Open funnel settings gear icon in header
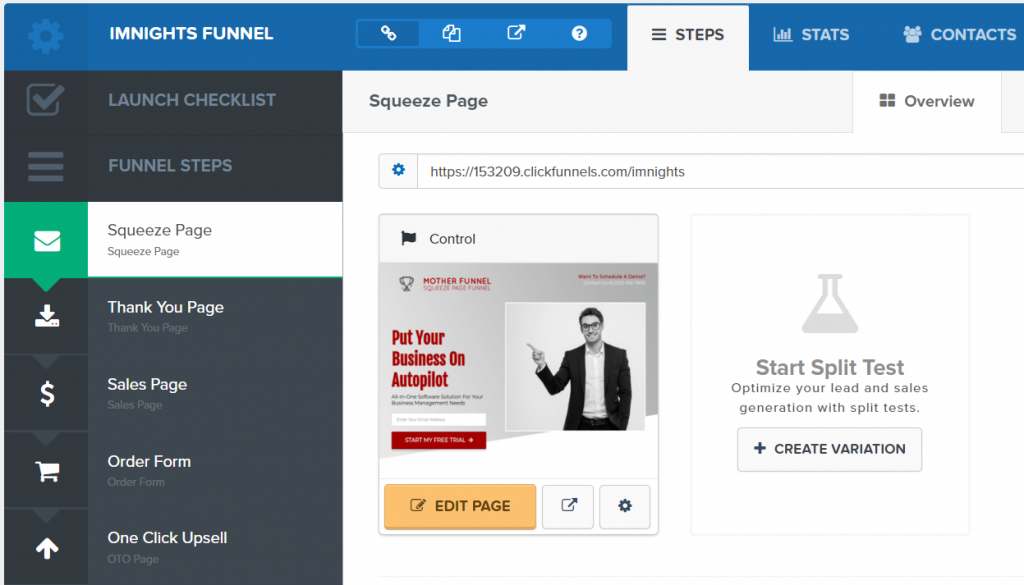 [x=46, y=36]
